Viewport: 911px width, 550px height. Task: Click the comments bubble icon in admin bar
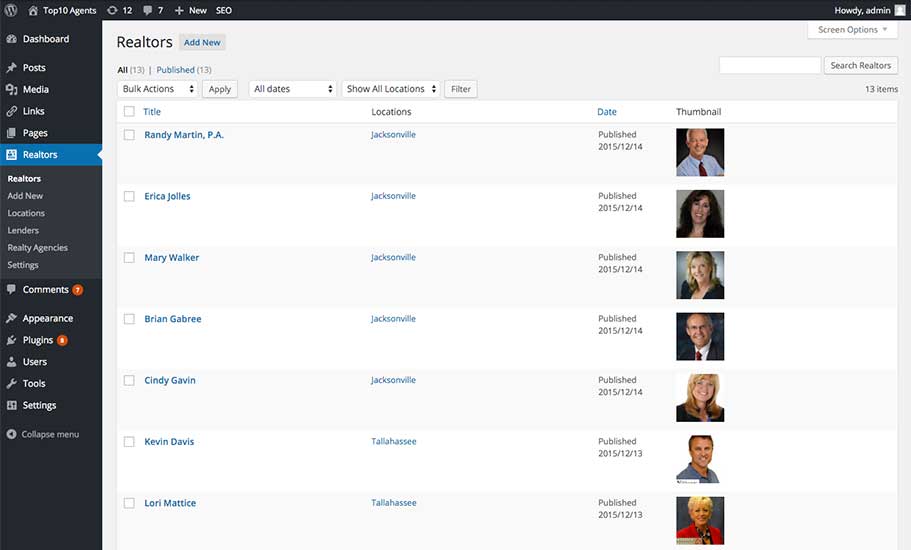[x=150, y=10]
